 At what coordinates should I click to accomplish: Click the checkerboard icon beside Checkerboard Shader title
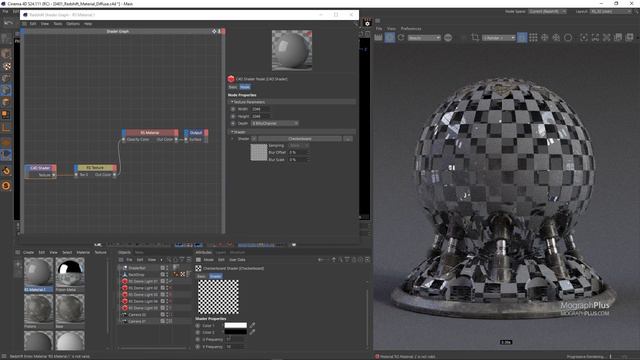(x=198, y=268)
